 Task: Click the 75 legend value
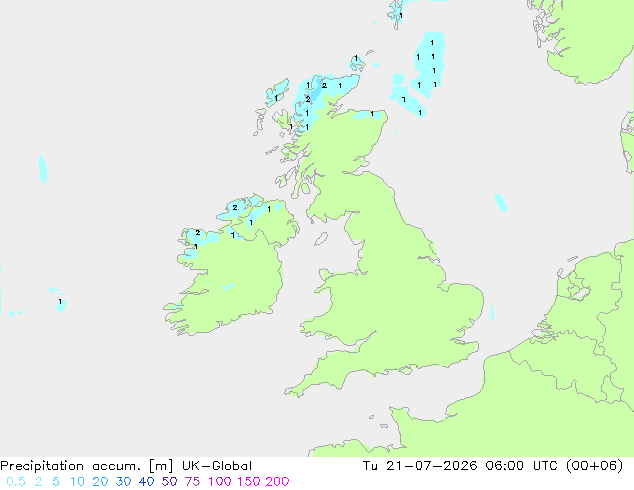coord(192,482)
